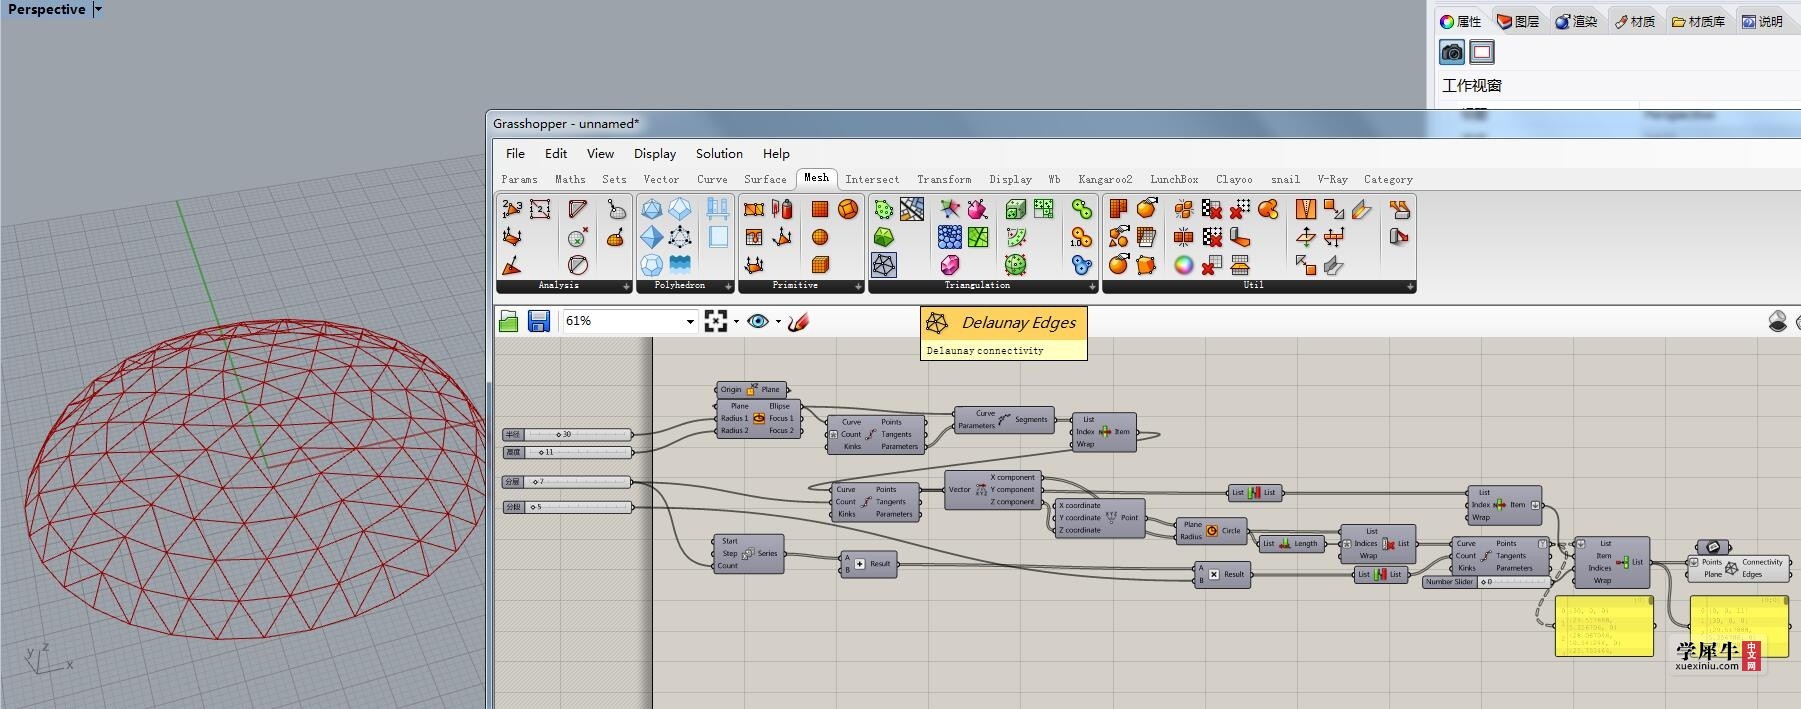Expand the Triangulation panel

pos(1092,286)
